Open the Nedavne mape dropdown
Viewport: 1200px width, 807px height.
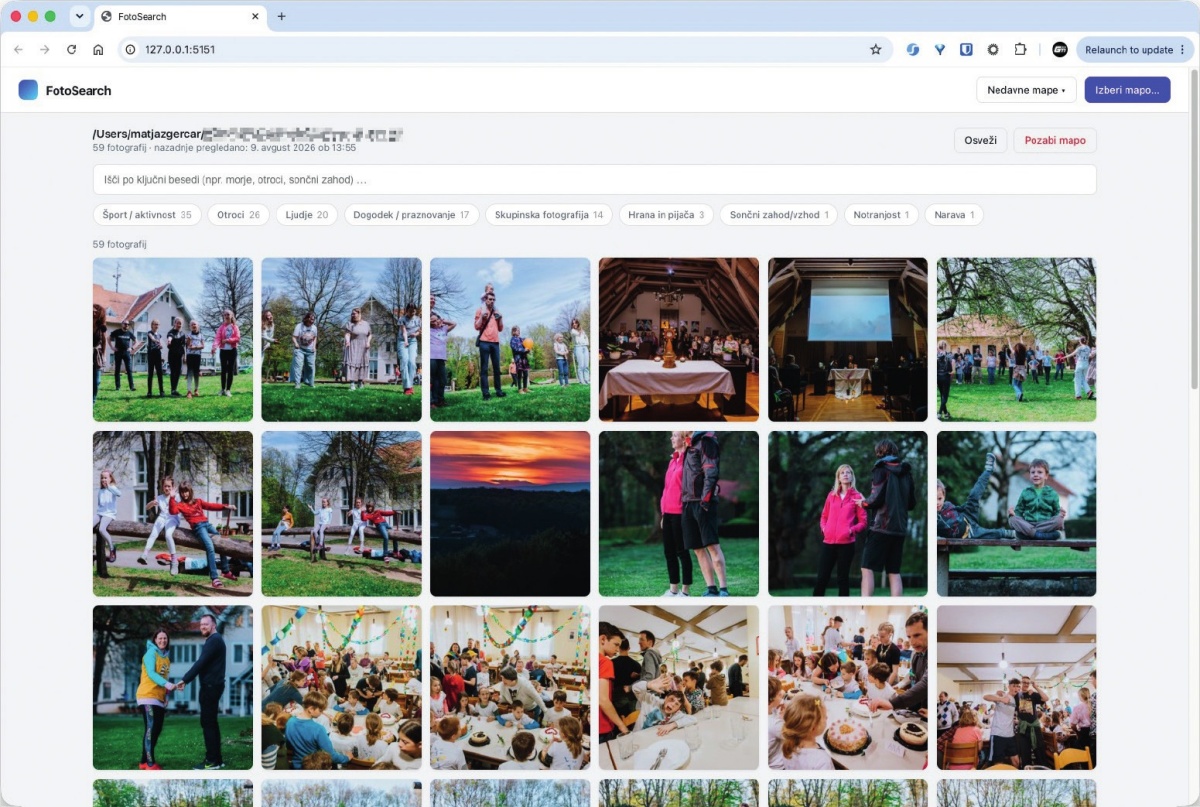click(x=1026, y=90)
